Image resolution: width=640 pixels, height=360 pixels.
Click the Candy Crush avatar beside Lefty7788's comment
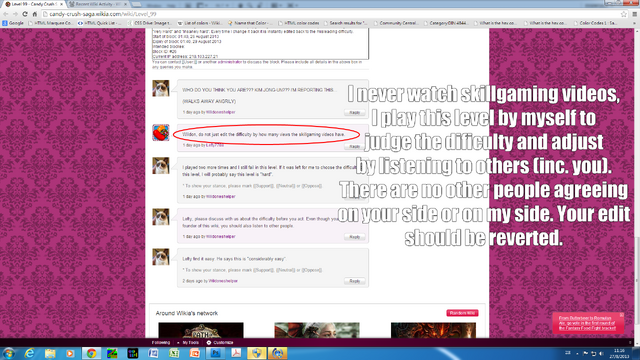161,133
